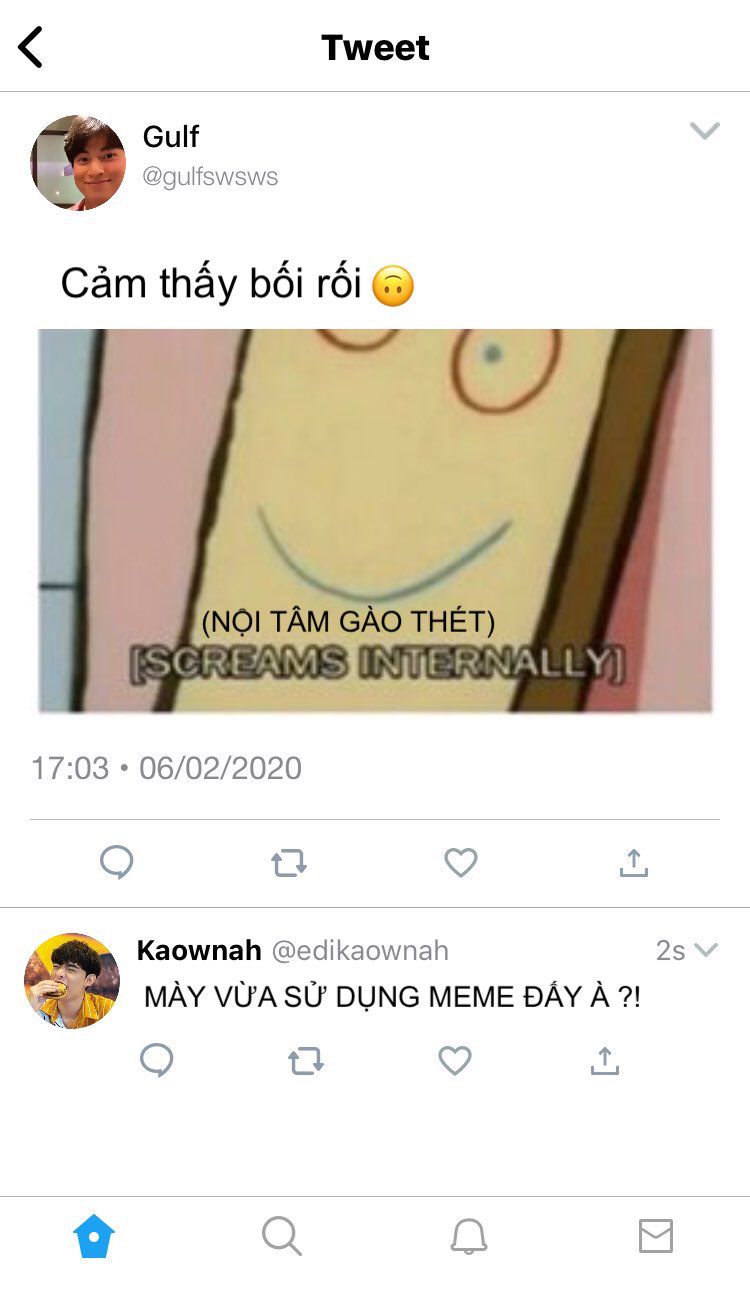Retweet Gulf's tweet
The height and width of the screenshot is (1297, 750).
289,863
